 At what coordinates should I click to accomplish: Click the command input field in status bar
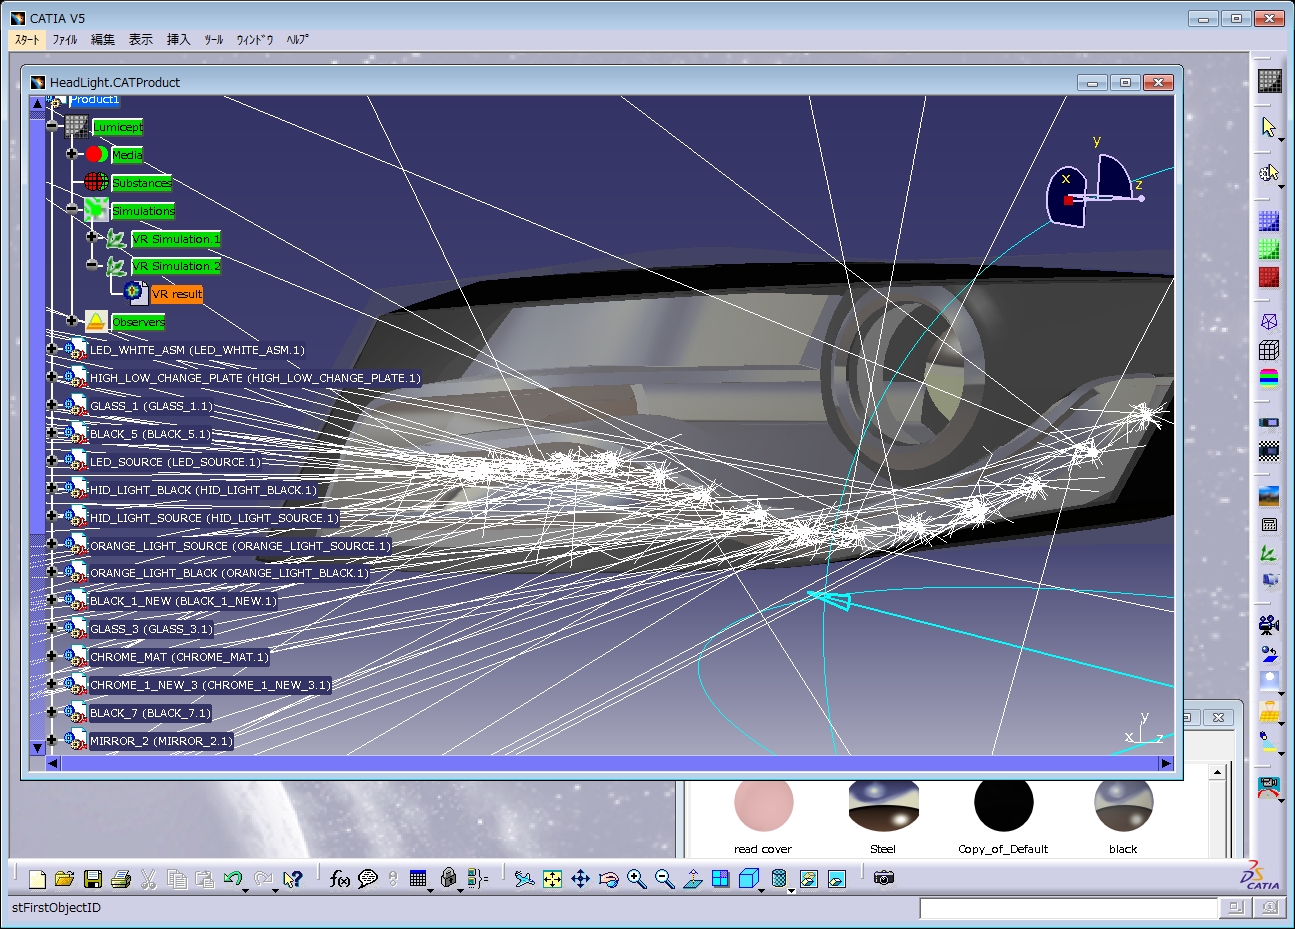click(x=1068, y=908)
